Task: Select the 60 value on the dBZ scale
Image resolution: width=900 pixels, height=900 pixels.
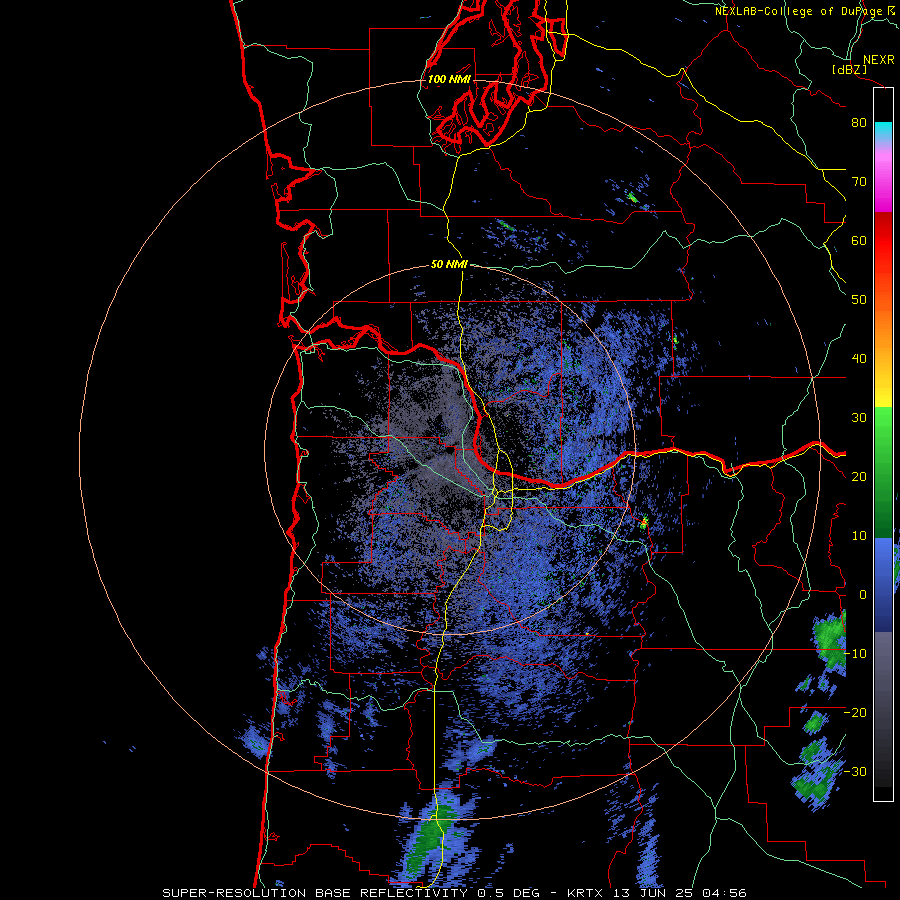Action: pyautogui.click(x=859, y=240)
